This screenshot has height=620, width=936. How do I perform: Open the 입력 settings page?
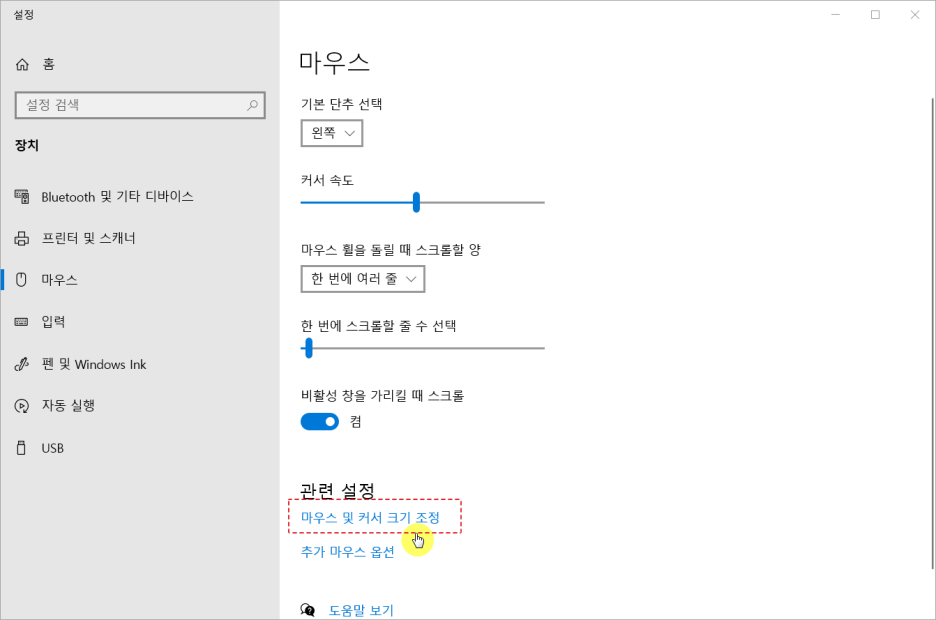(53, 322)
